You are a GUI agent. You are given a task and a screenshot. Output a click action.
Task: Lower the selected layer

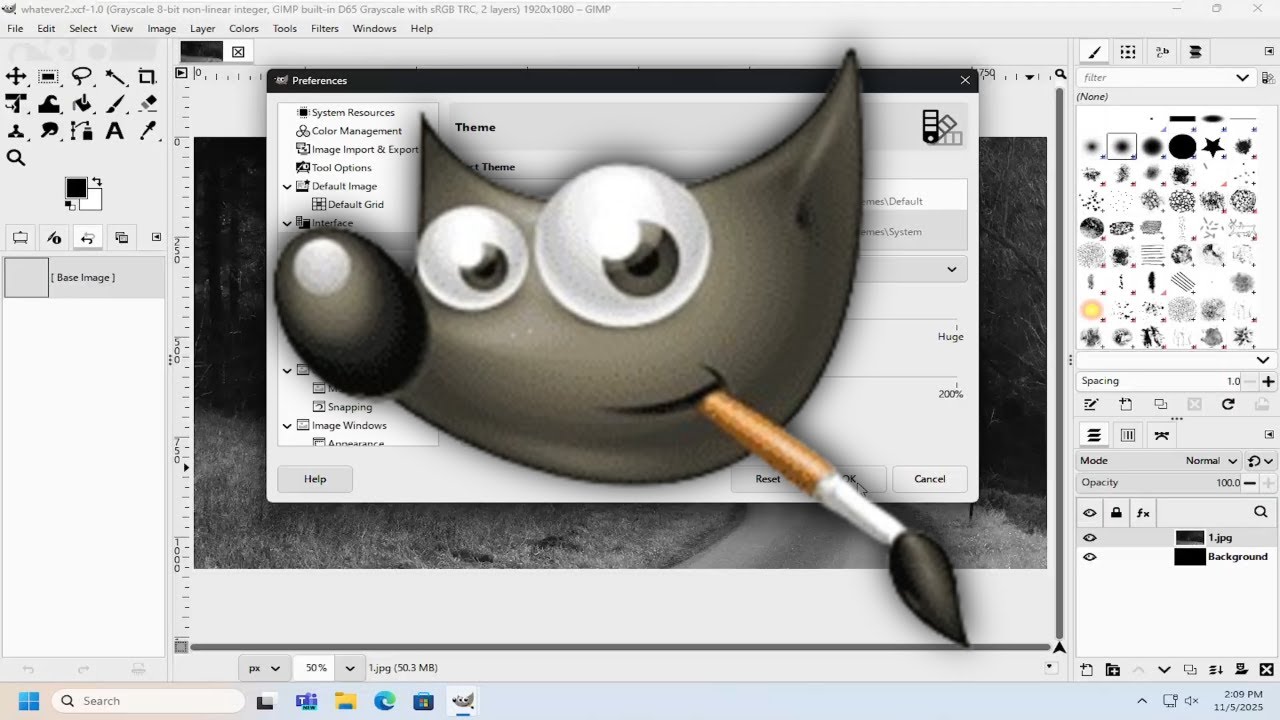pyautogui.click(x=1164, y=670)
